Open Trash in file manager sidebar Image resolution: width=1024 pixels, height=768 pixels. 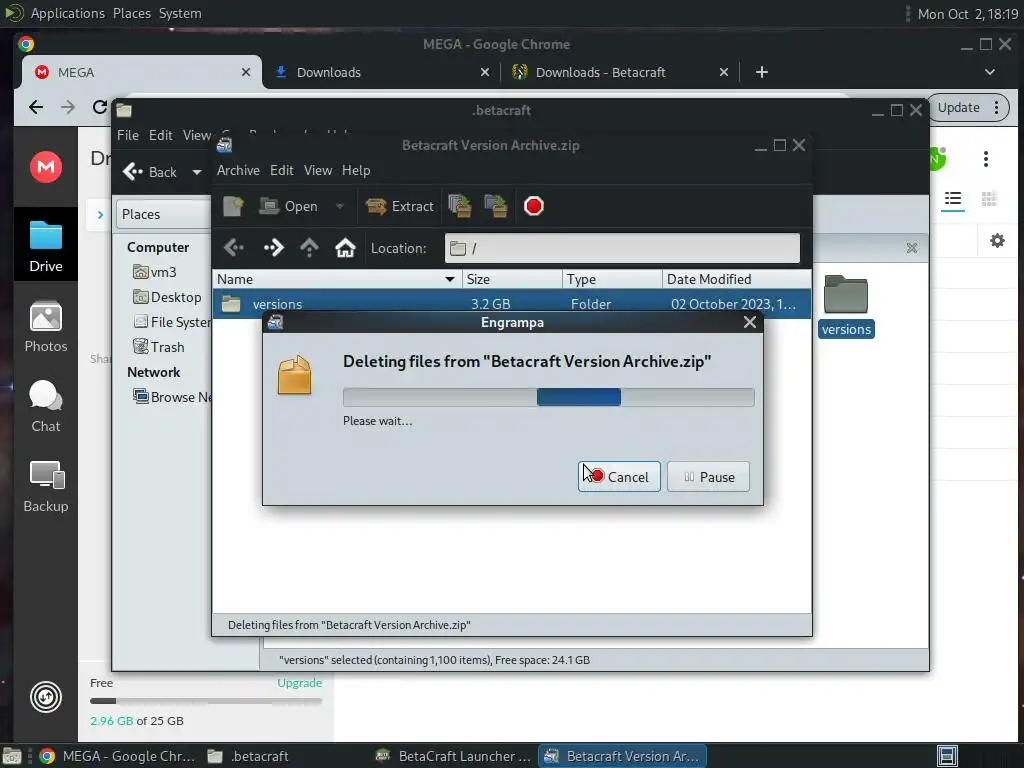(x=159, y=347)
